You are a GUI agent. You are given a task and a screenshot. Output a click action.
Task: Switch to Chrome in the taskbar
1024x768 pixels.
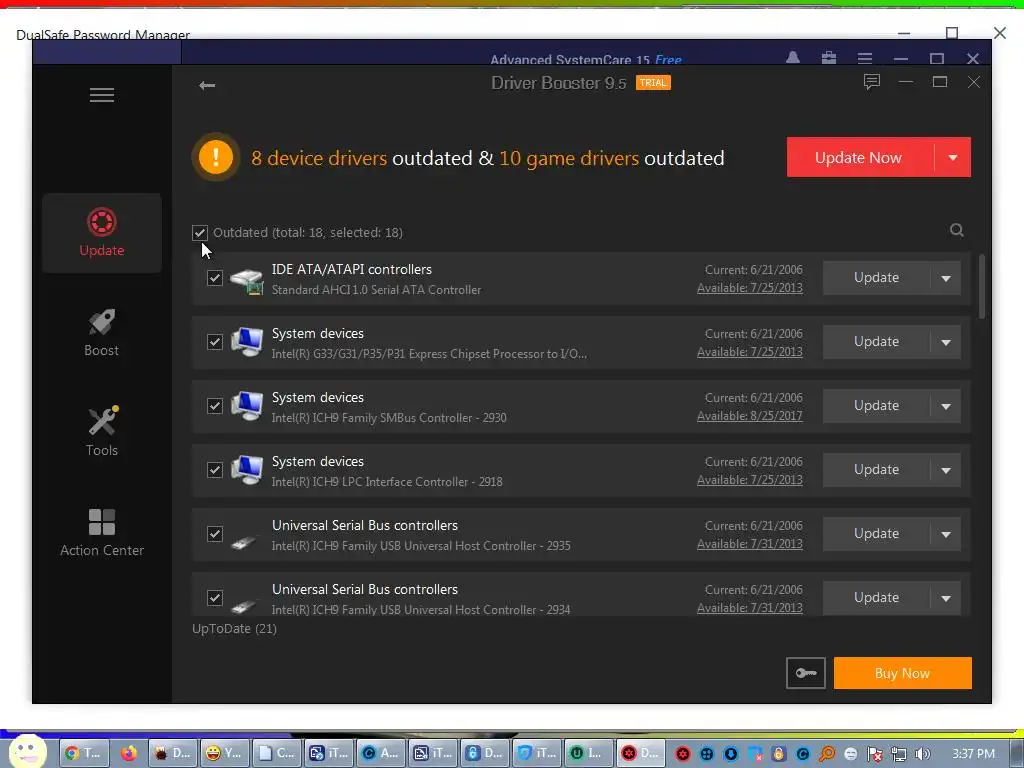[84, 753]
